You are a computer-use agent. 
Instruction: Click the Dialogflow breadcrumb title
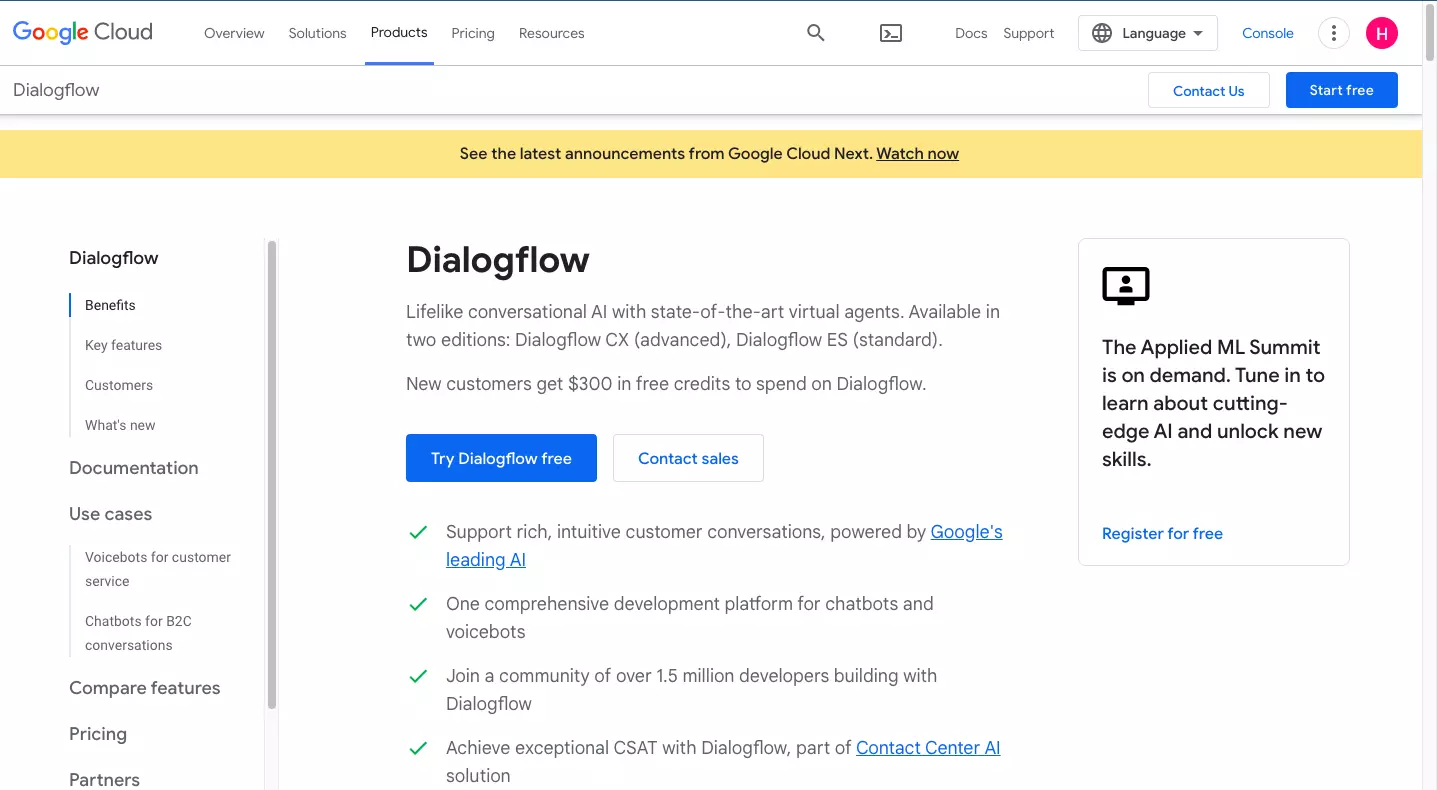coord(56,90)
